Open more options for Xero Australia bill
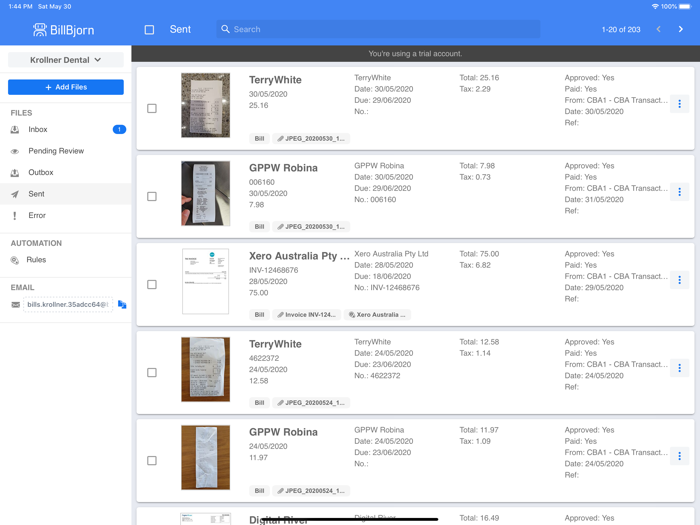This screenshot has width=700, height=525. point(679,280)
